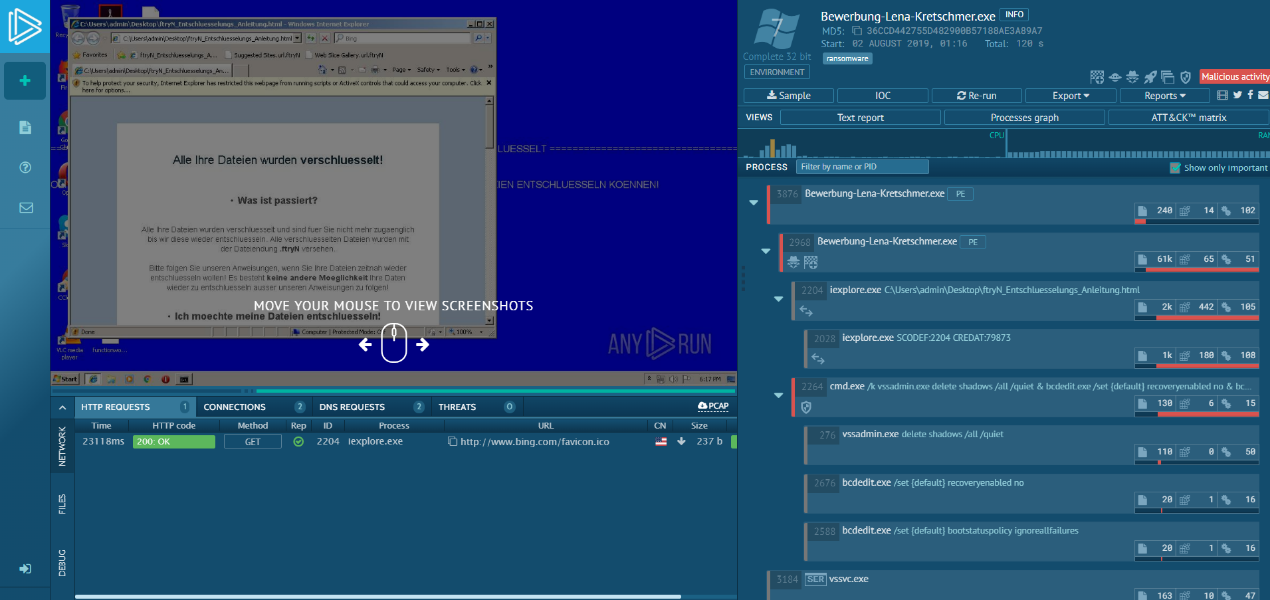Collapse process tree under PID 3876
Image resolution: width=1270 pixels, height=600 pixels.
[754, 202]
